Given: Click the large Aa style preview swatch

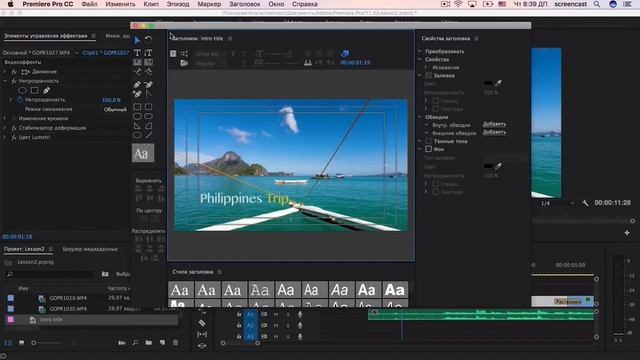Looking at the screenshot, I should click(x=143, y=153).
